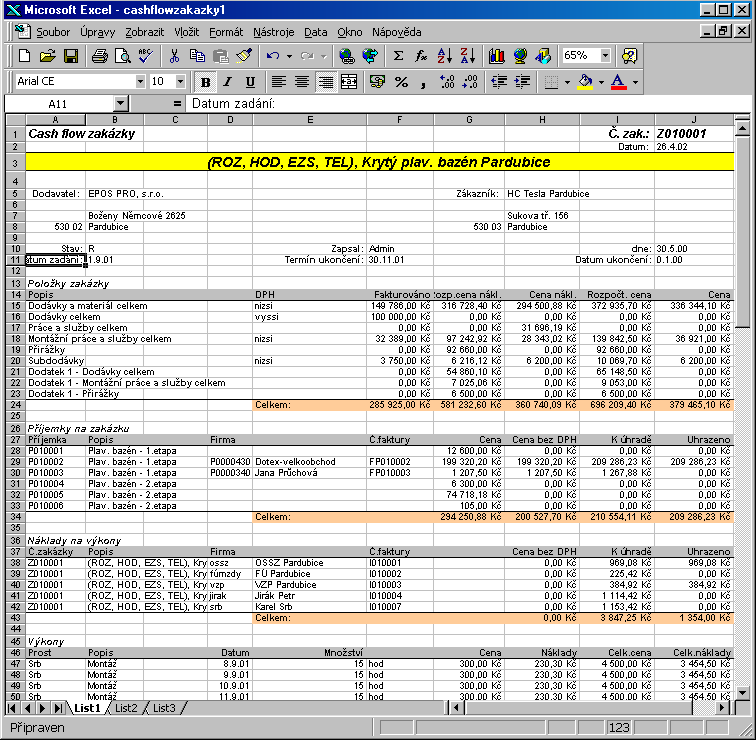Expand the font name dropdown
This screenshot has height=740, width=756.
pyautogui.click(x=140, y=81)
